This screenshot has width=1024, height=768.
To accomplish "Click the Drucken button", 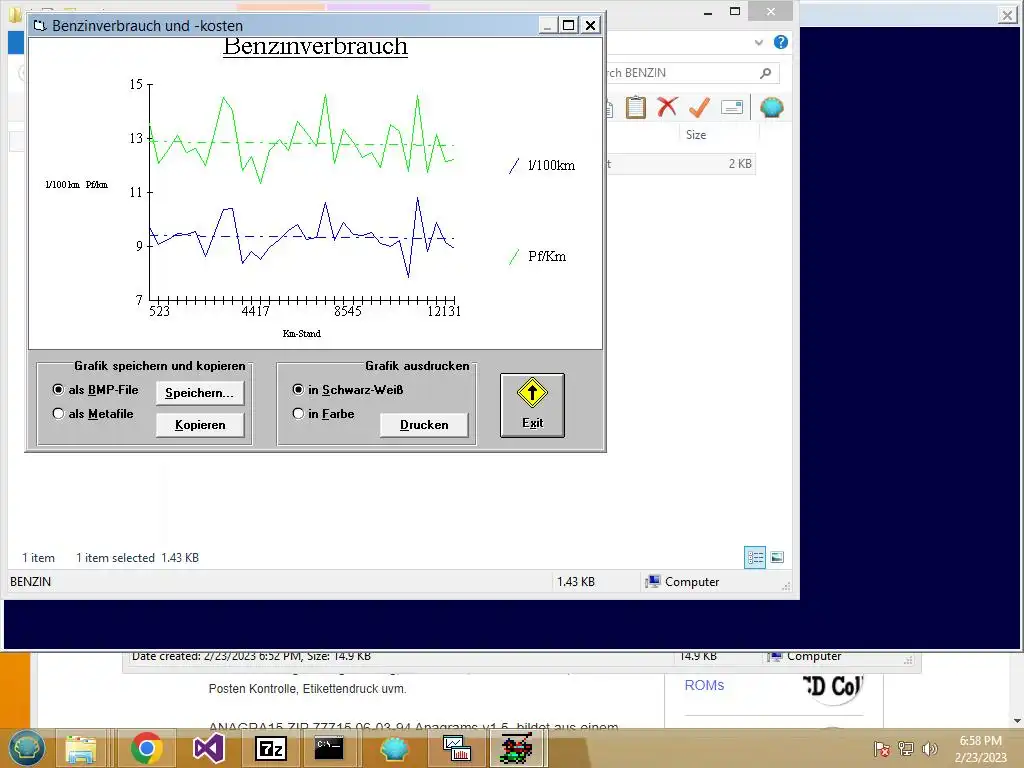I will [424, 424].
